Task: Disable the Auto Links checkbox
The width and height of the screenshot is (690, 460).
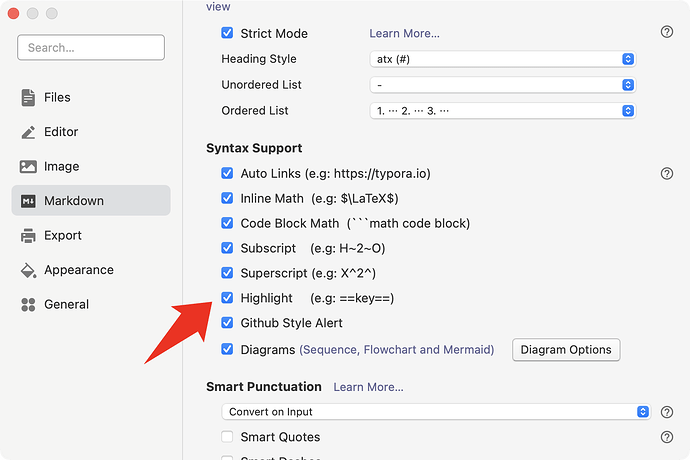Action: 227,173
